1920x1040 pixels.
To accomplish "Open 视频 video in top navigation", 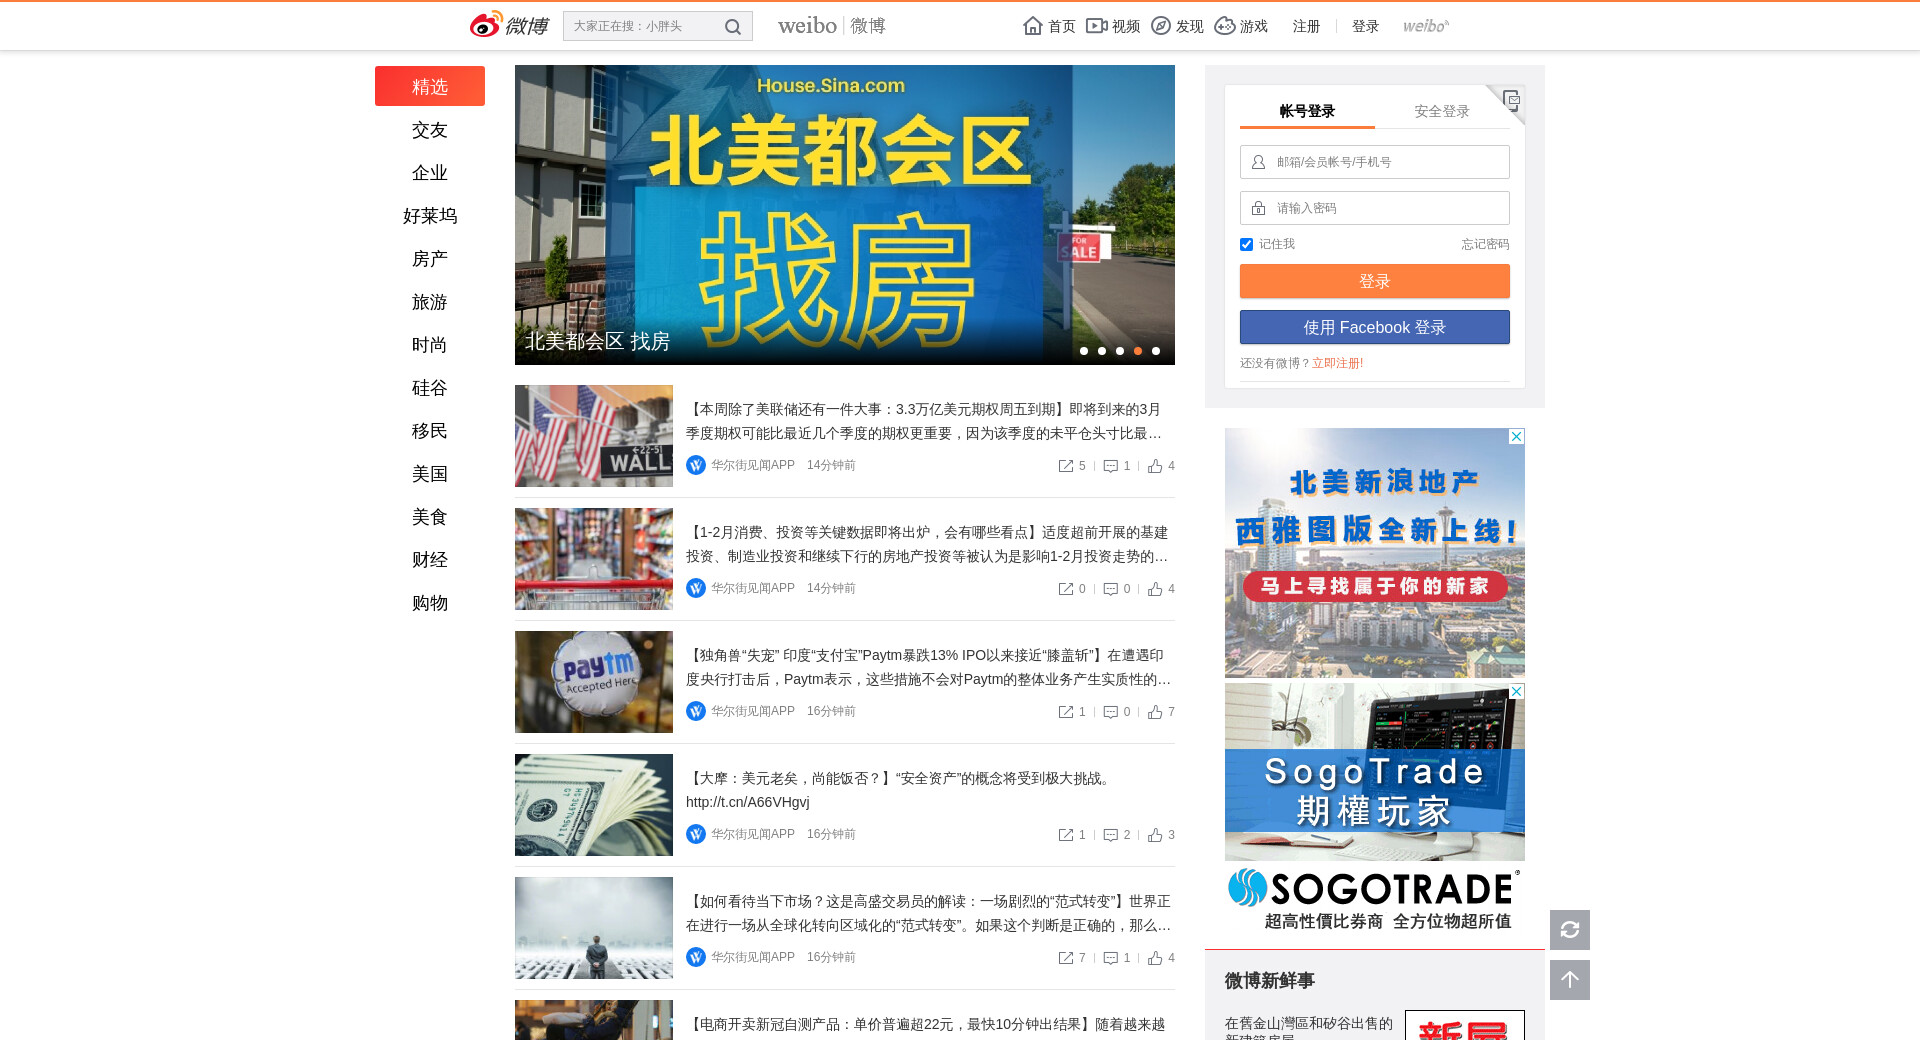I will (1113, 26).
